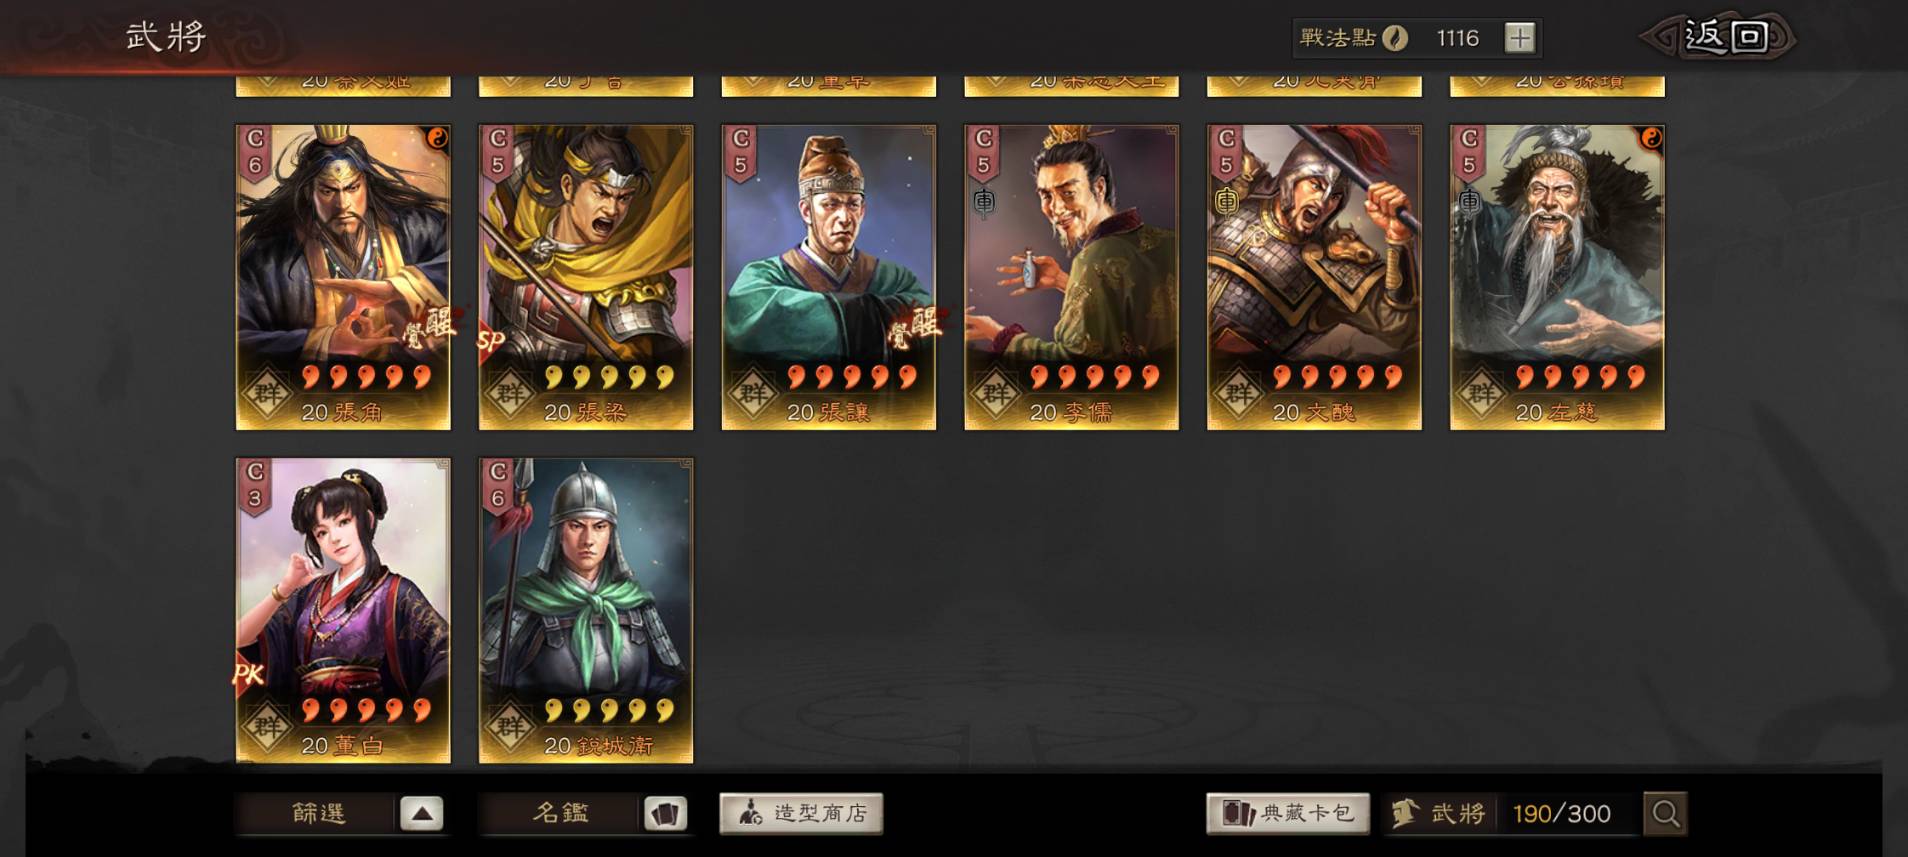Select the 文醜 general card

(1314, 277)
